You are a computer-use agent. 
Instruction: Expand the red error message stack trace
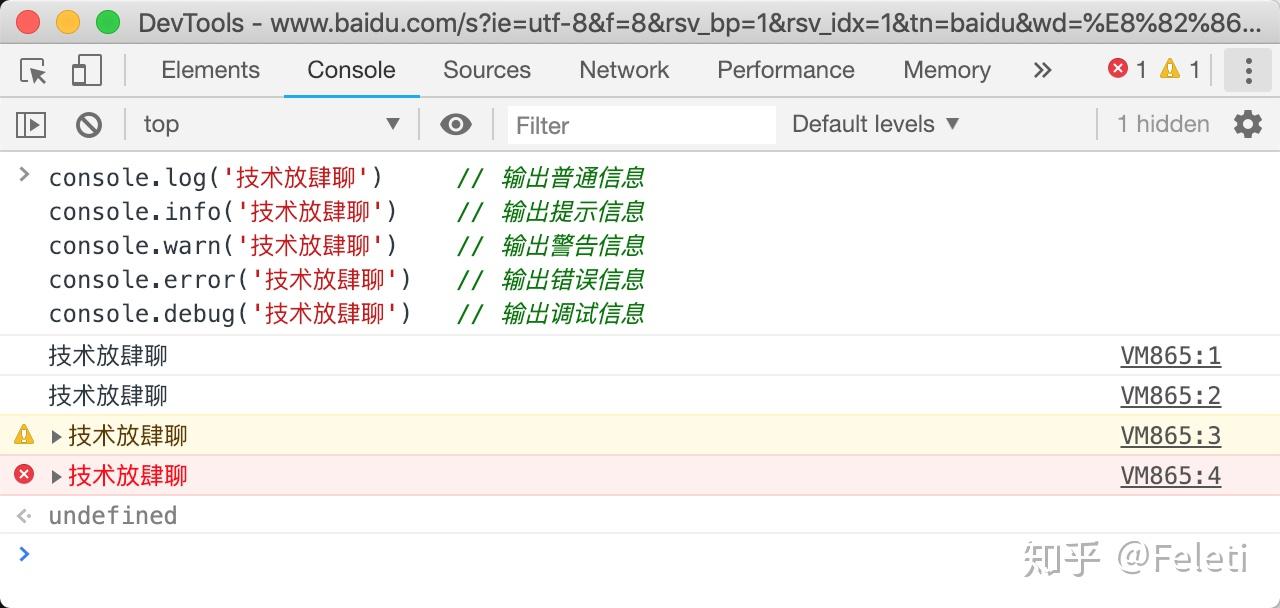[x=56, y=476]
